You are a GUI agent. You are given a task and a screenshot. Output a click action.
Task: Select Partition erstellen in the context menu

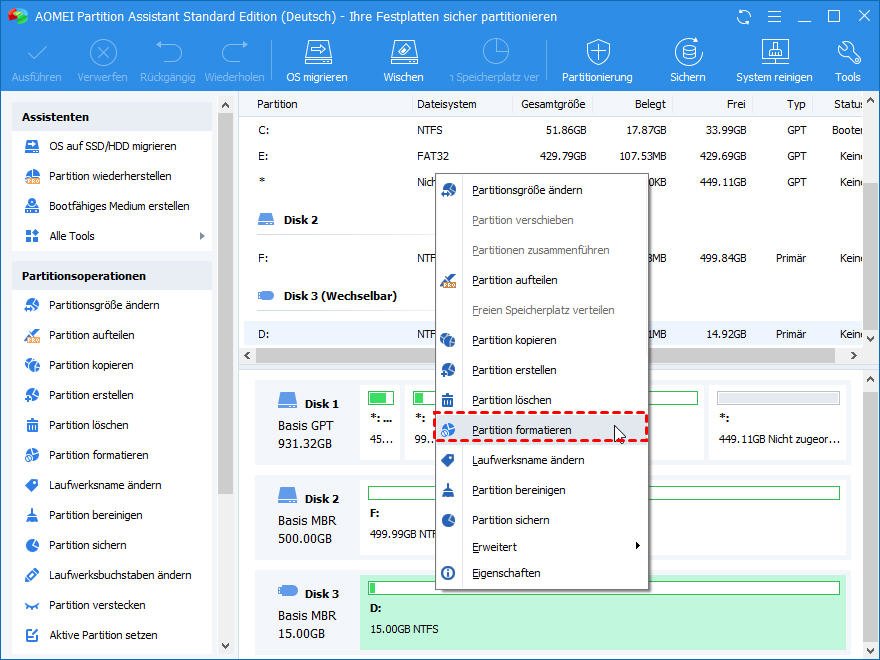tap(542, 370)
